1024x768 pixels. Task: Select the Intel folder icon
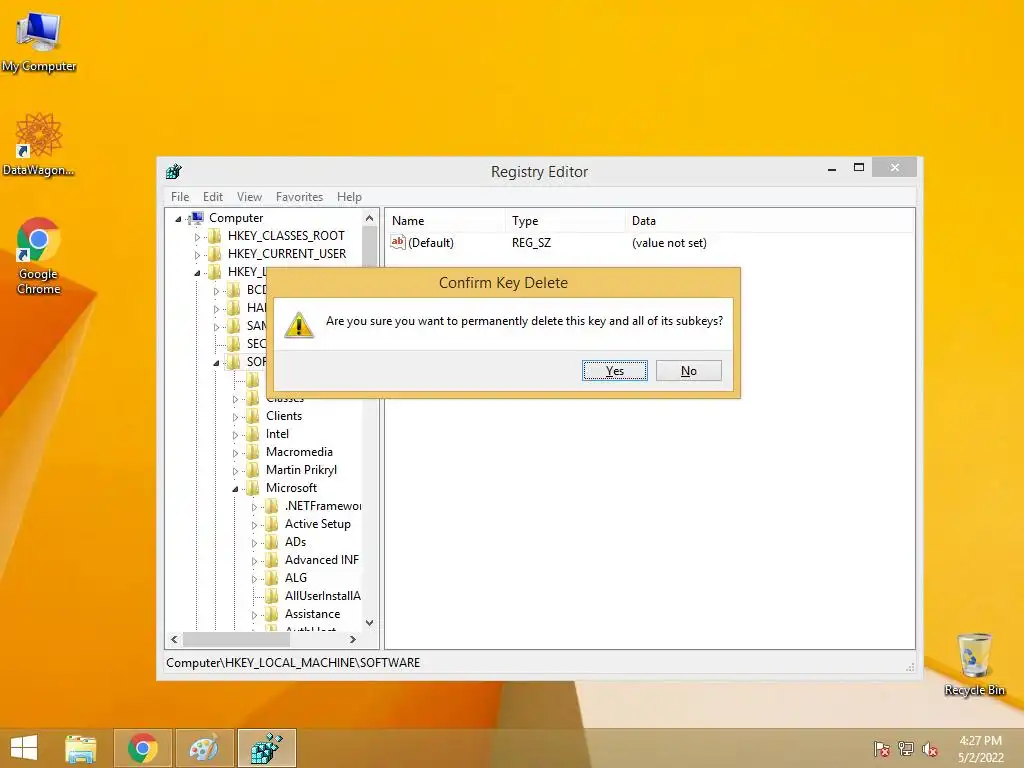(x=253, y=434)
